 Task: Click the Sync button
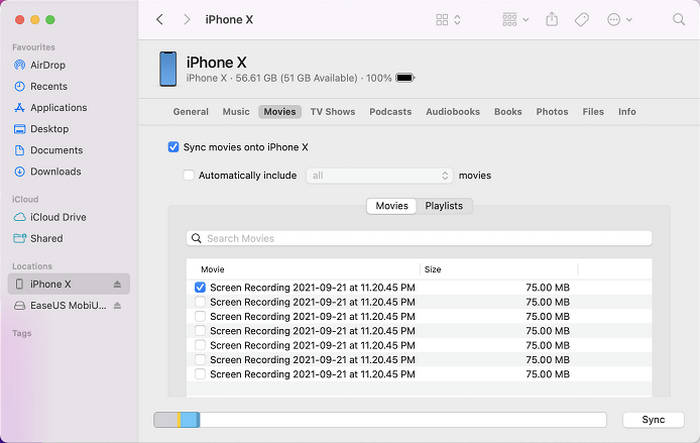[x=653, y=420]
